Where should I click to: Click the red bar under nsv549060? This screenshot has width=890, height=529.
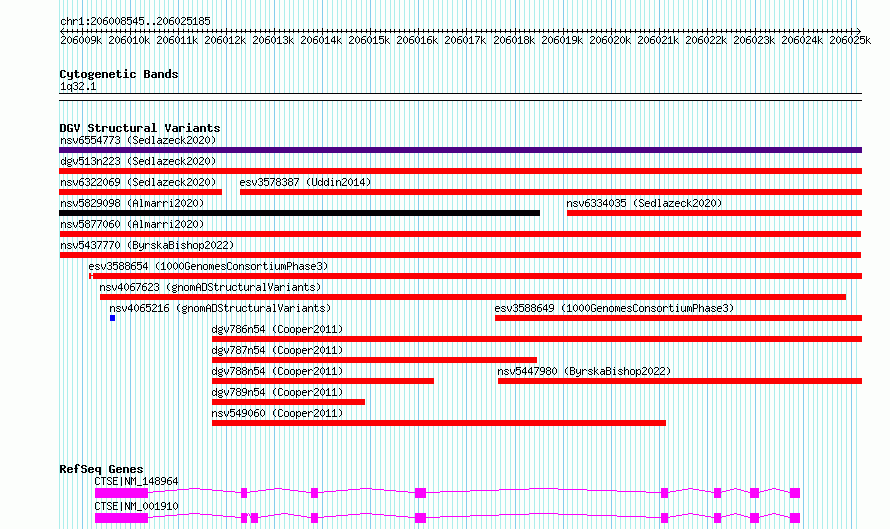(x=439, y=423)
